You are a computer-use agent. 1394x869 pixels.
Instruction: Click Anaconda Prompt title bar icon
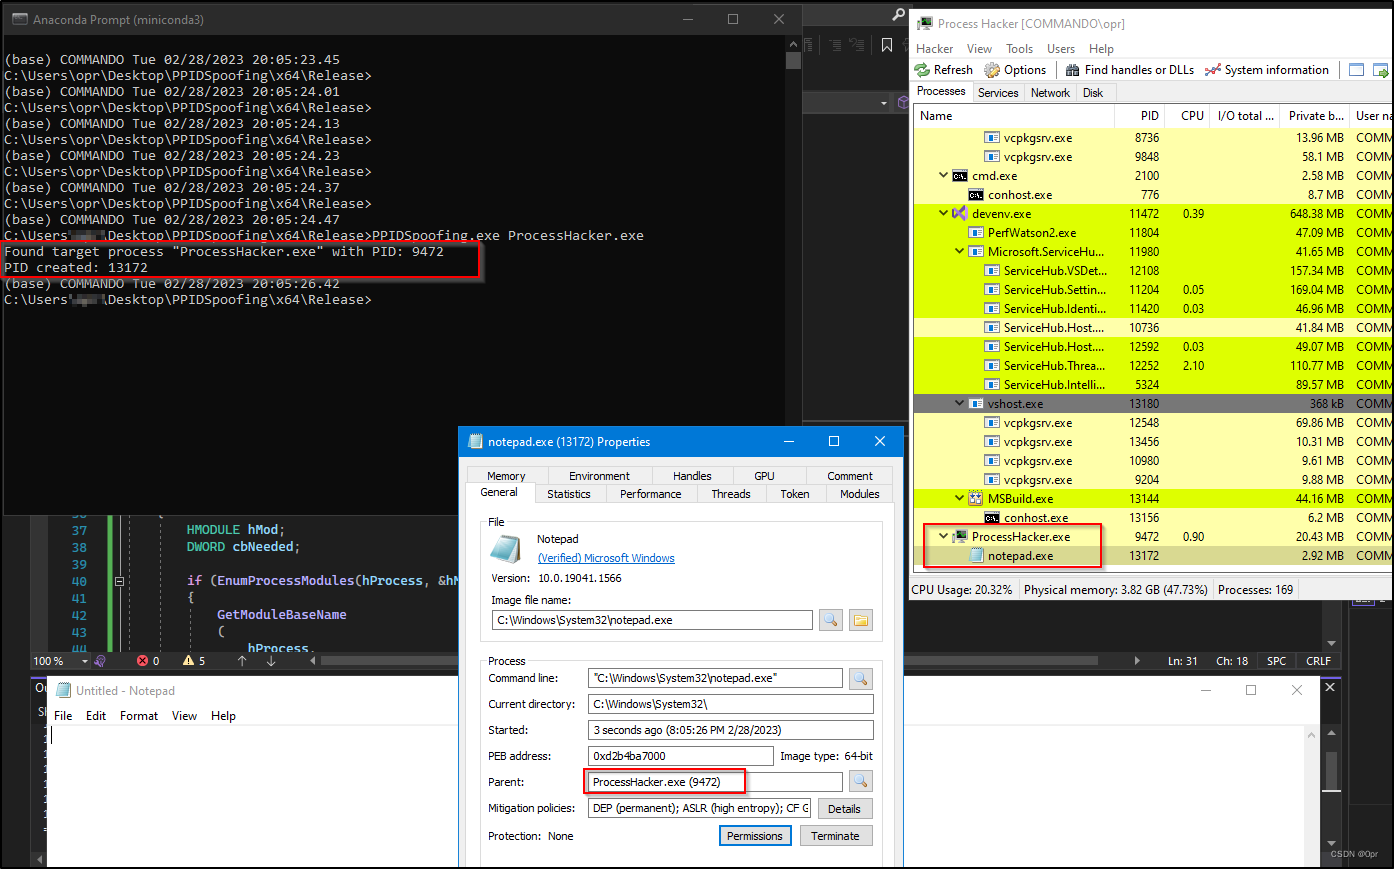(x=20, y=19)
